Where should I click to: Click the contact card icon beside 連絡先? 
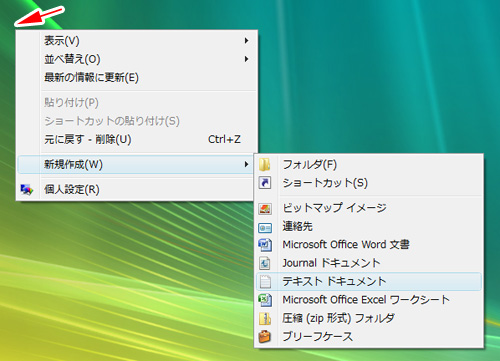tap(265, 228)
